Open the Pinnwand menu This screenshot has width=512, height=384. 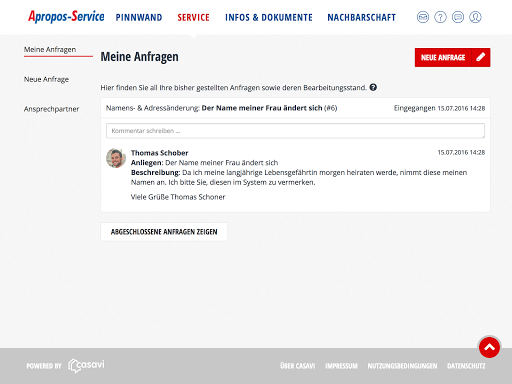coord(139,17)
